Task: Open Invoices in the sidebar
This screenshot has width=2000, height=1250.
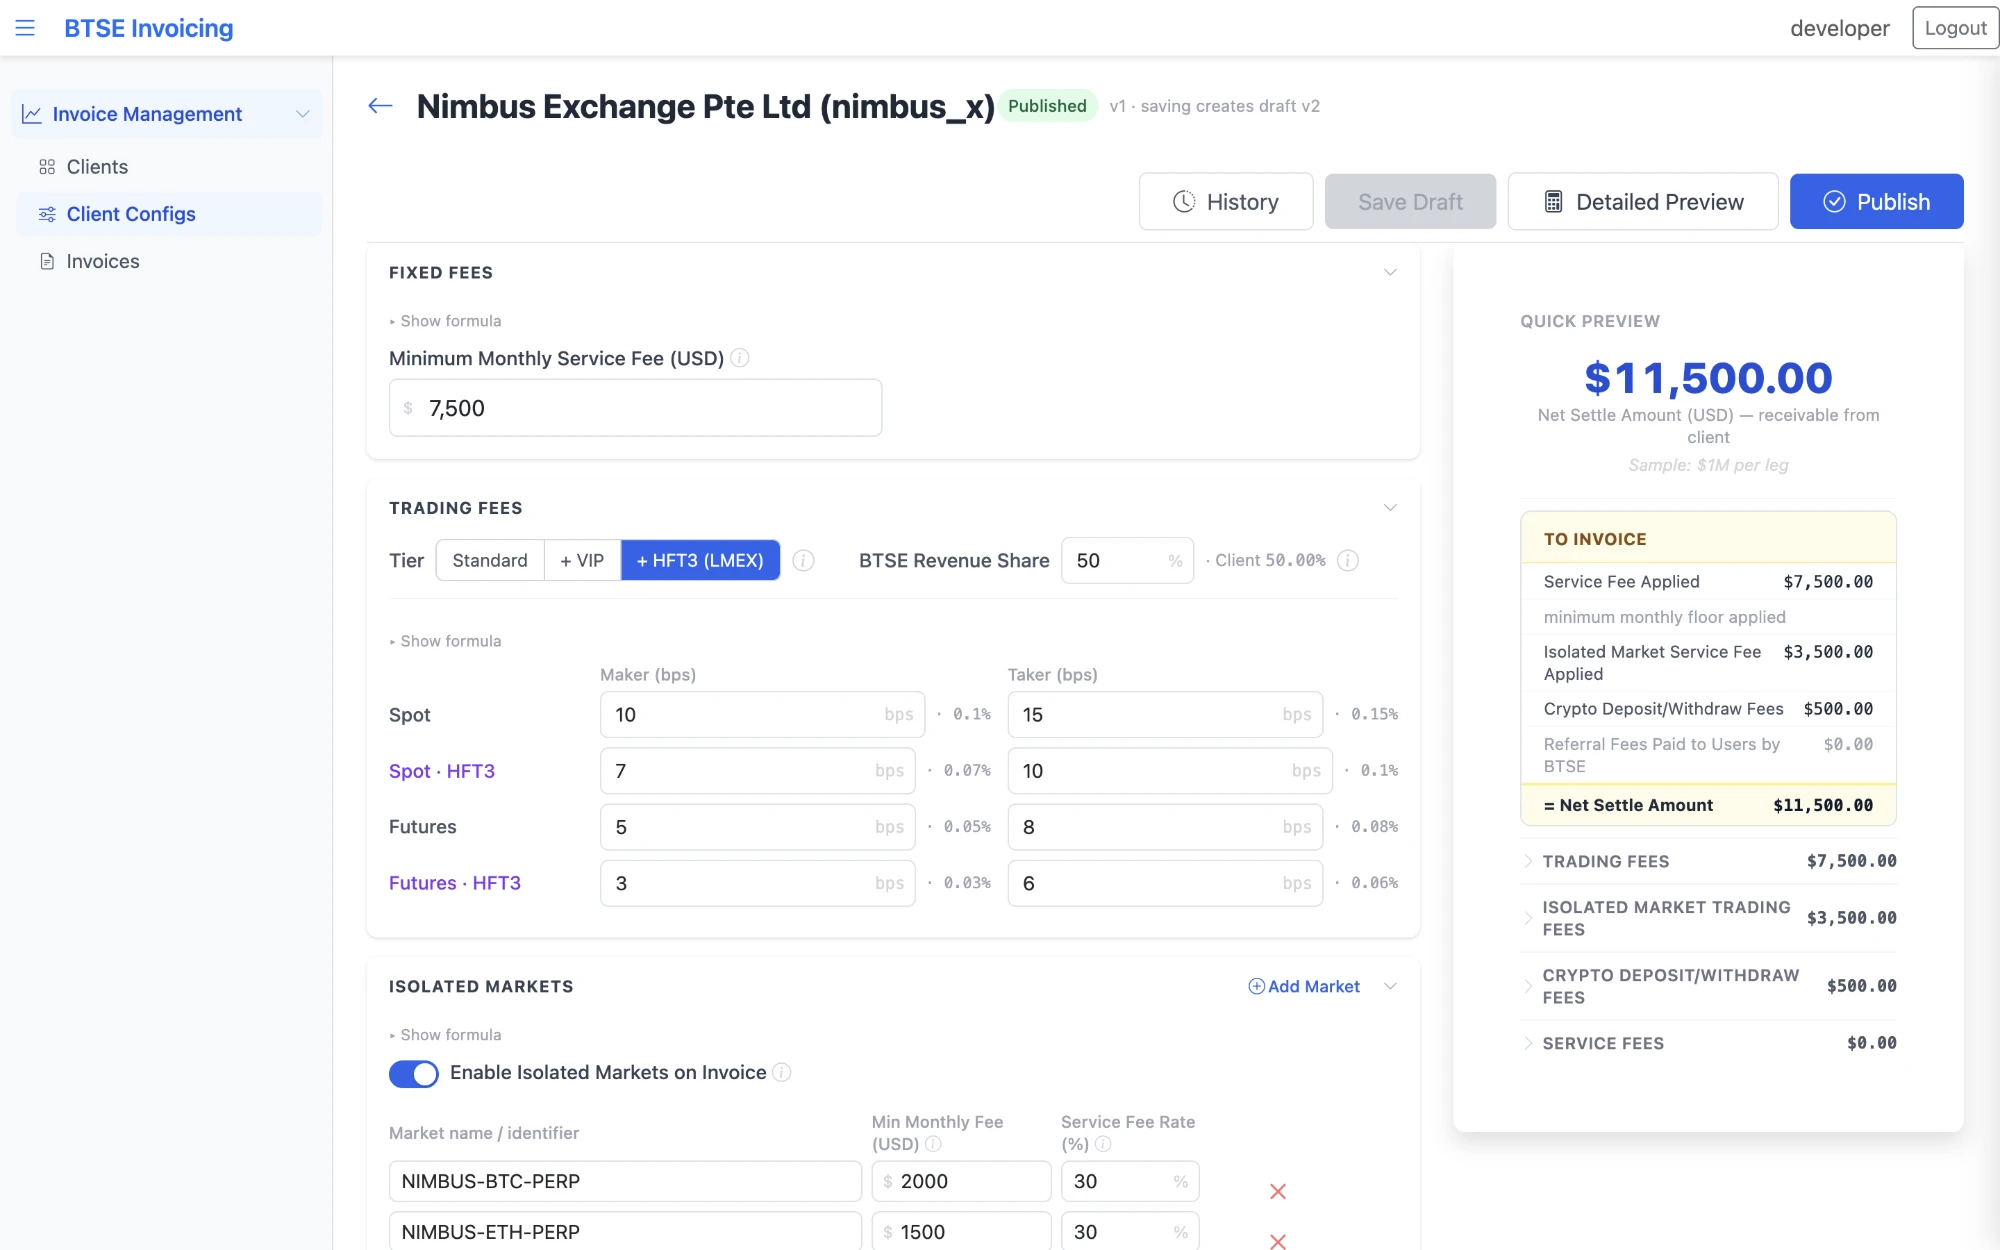Action: click(x=168, y=261)
